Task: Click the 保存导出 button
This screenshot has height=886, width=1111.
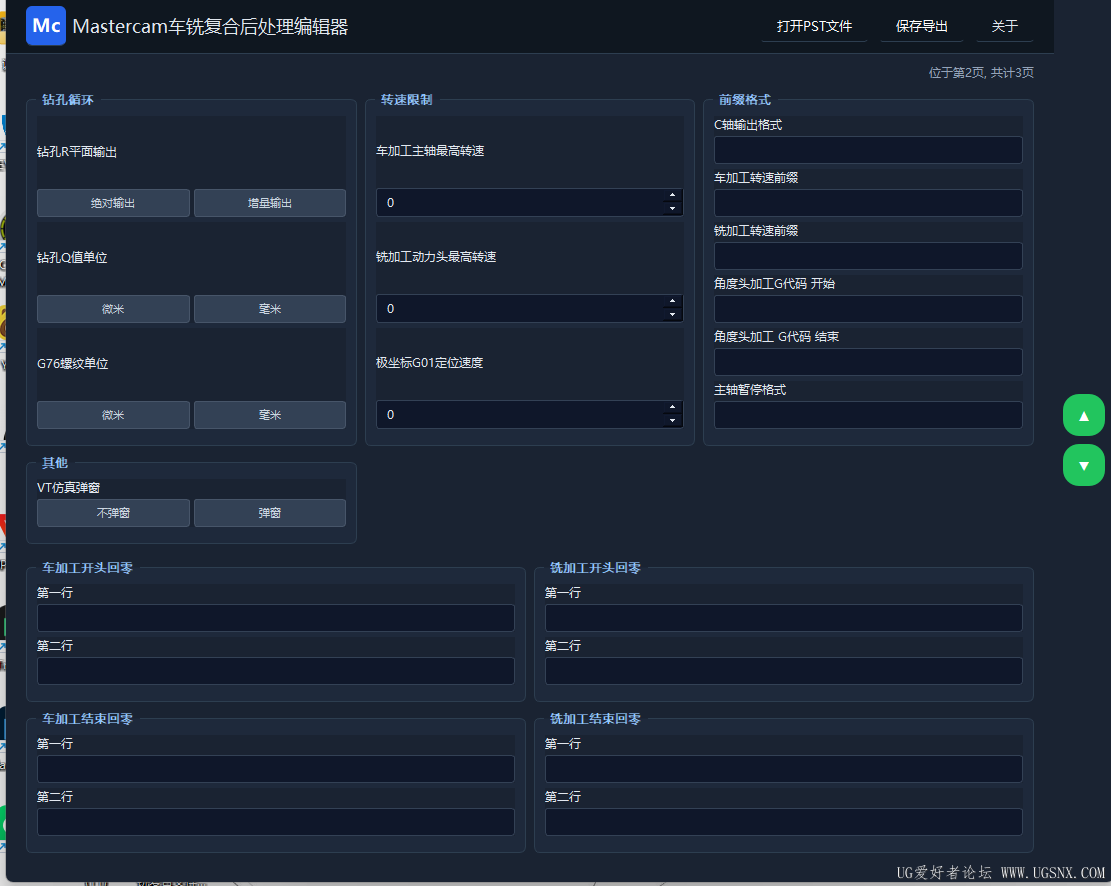Action: pyautogui.click(x=921, y=26)
